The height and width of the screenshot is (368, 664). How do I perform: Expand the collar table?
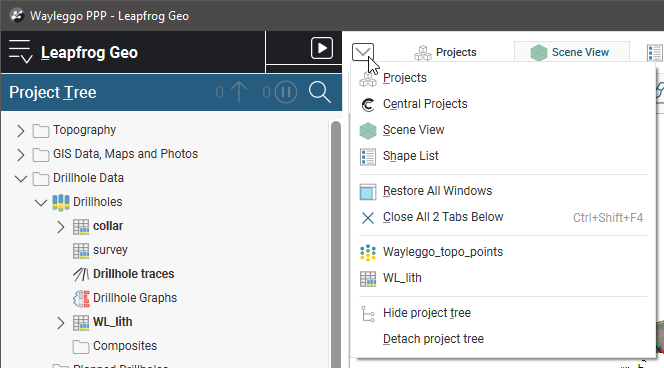(x=61, y=227)
